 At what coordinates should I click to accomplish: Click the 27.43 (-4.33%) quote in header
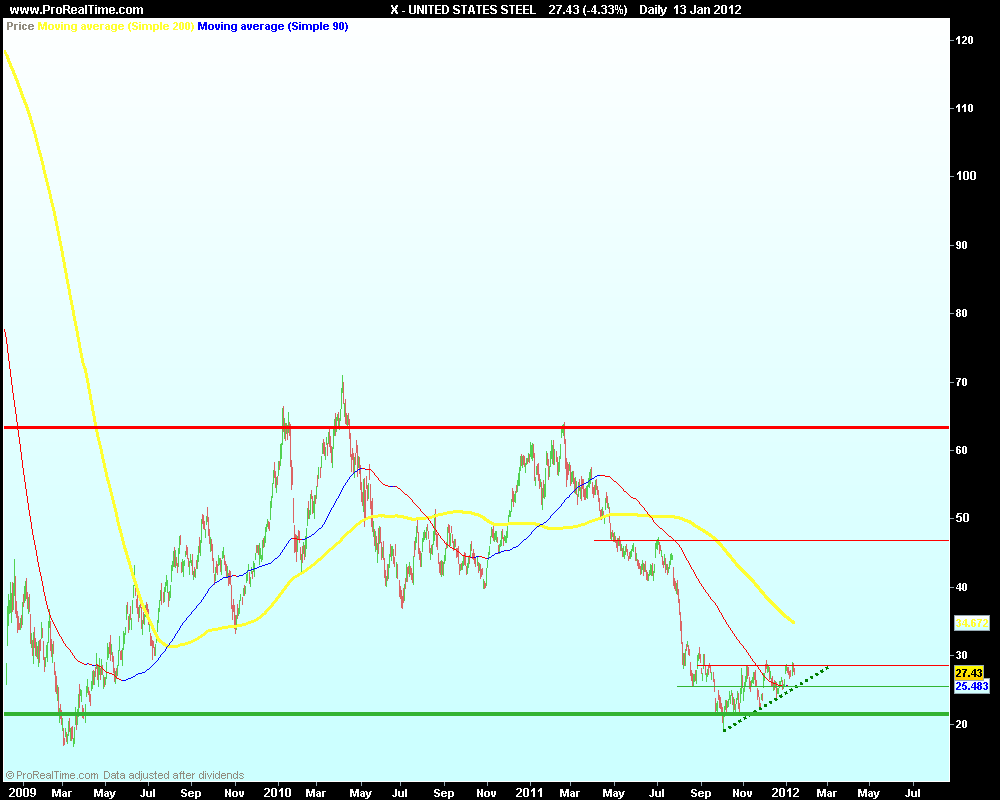(588, 10)
